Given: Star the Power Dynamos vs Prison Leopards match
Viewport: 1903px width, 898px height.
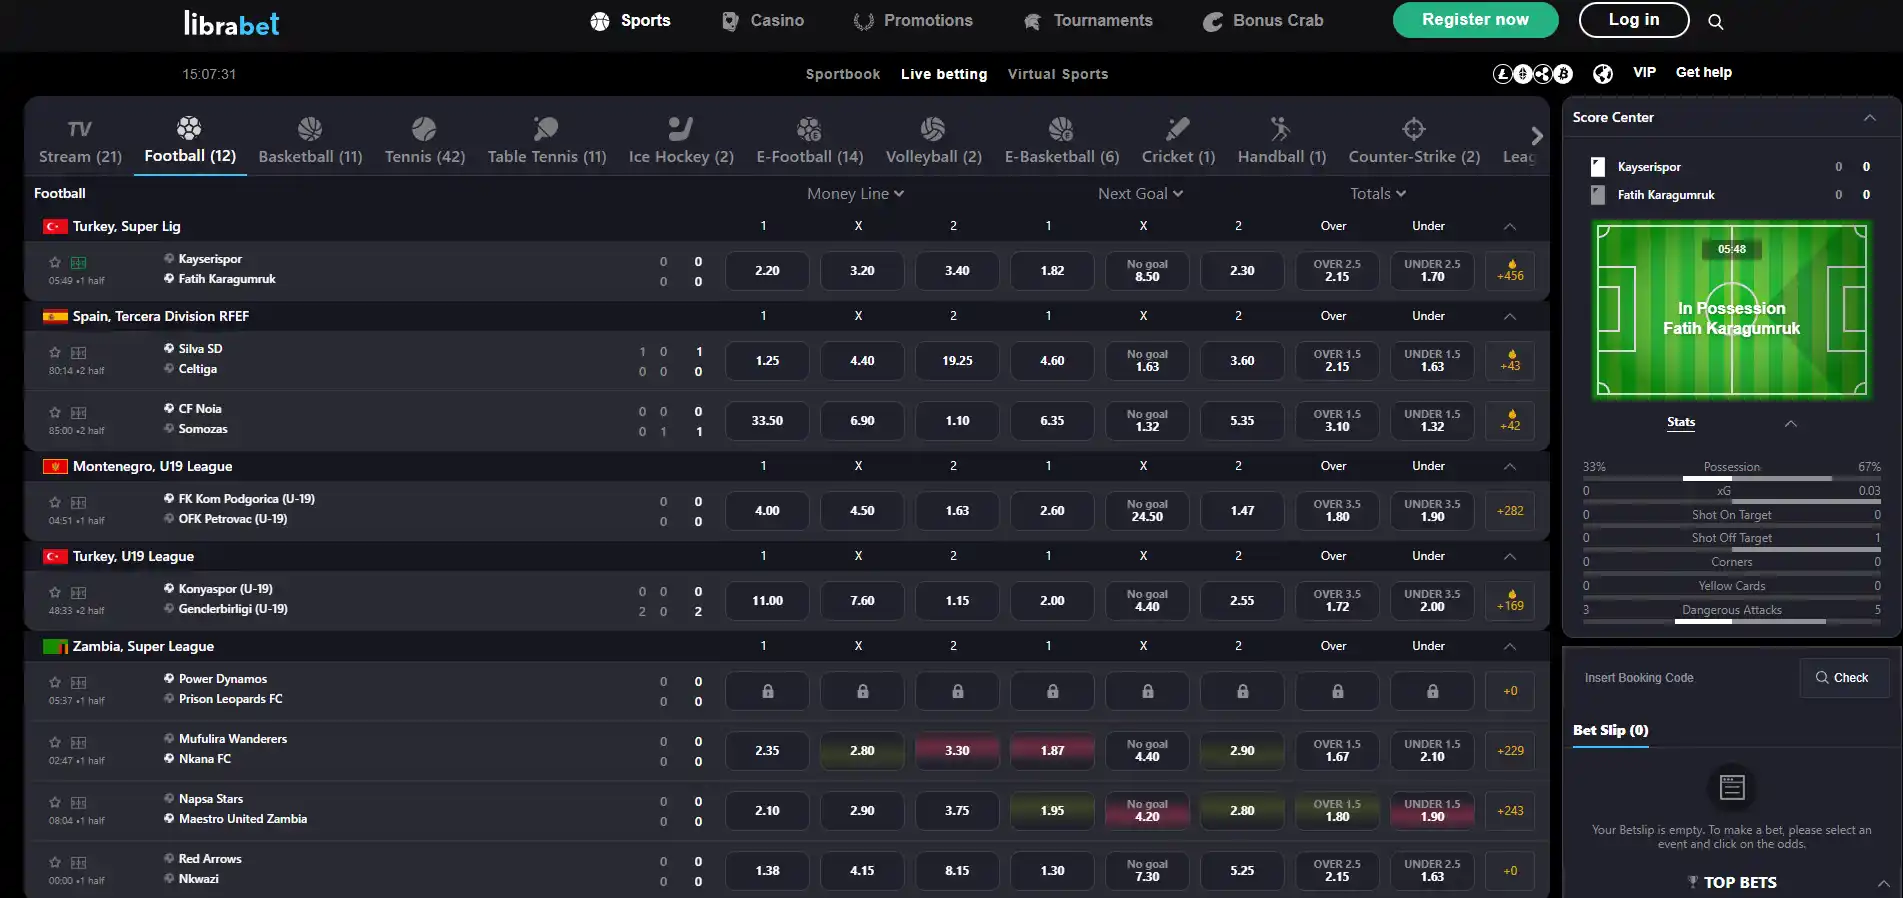Looking at the screenshot, I should pyautogui.click(x=55, y=683).
